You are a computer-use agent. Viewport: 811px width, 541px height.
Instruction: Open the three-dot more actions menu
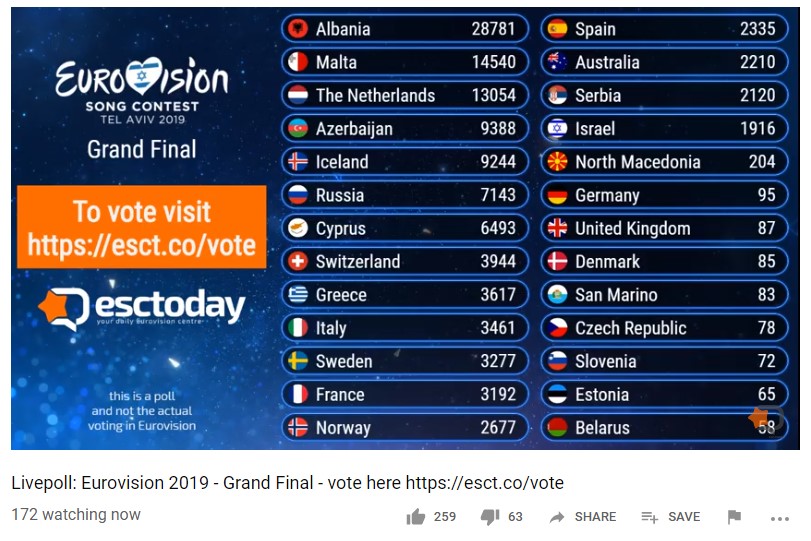coord(780,518)
